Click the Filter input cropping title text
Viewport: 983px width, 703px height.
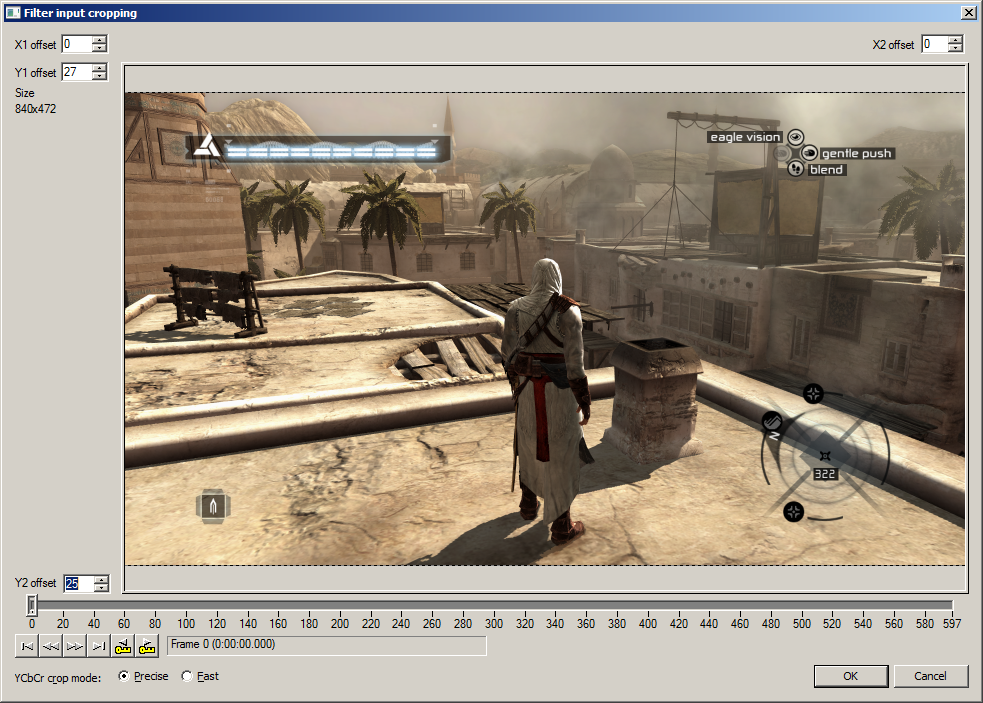coord(80,13)
